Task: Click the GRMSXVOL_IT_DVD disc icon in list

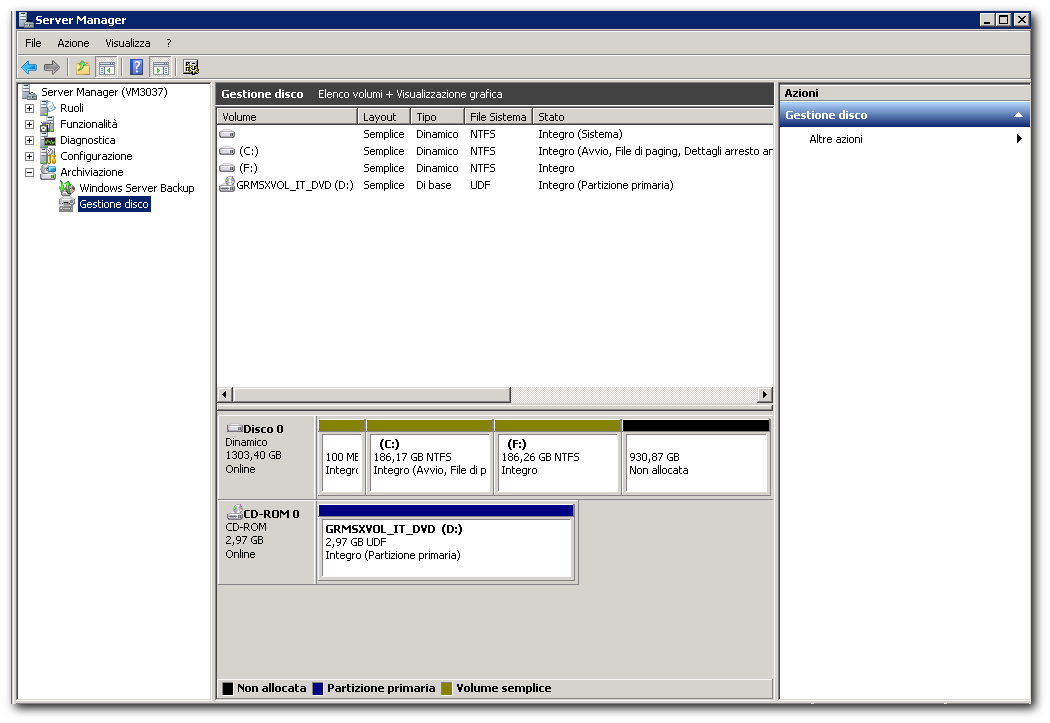Action: point(227,184)
